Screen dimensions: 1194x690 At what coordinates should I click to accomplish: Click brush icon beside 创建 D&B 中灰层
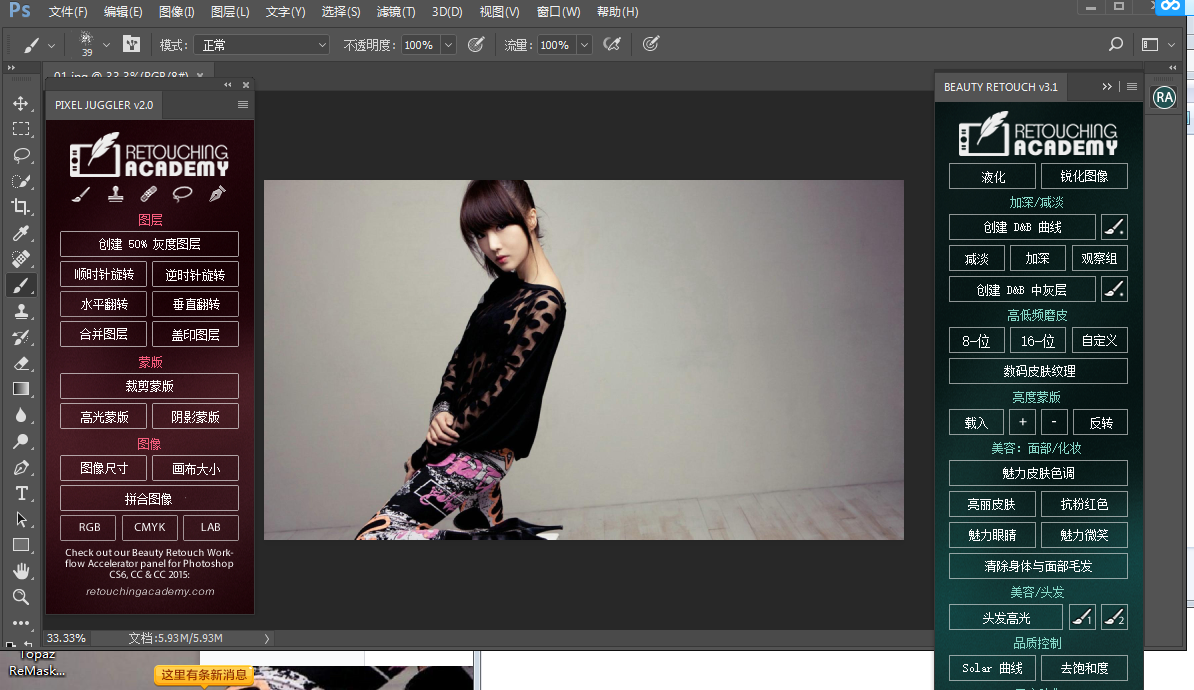(1114, 289)
